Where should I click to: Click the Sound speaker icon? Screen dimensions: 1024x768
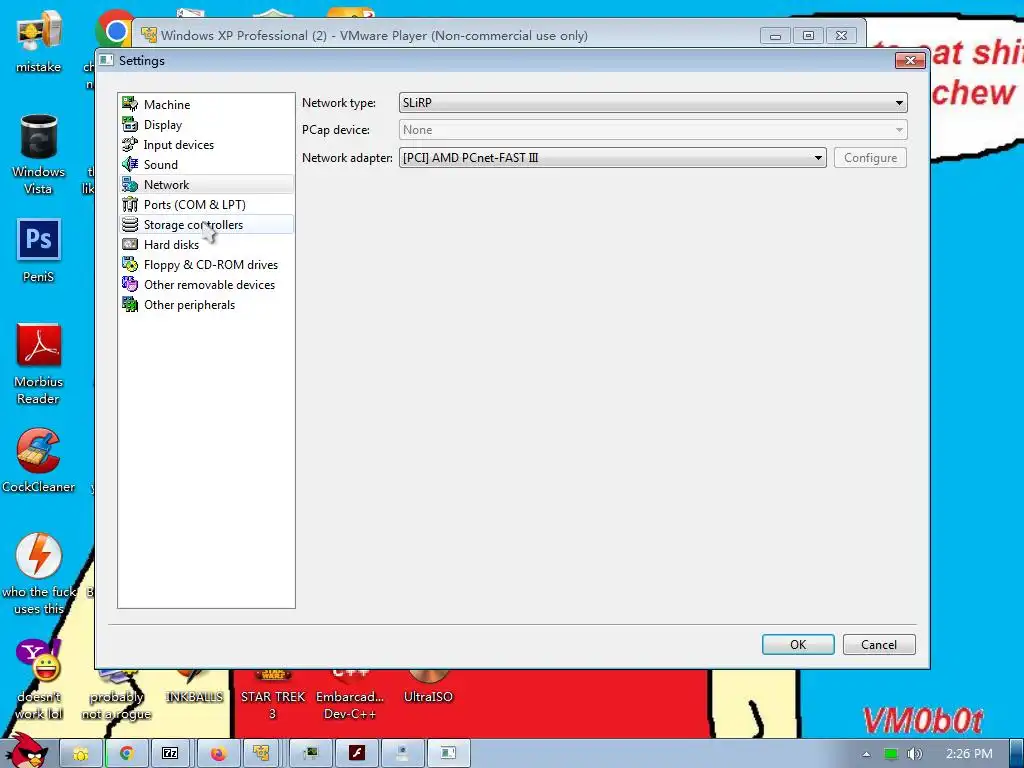[130, 164]
